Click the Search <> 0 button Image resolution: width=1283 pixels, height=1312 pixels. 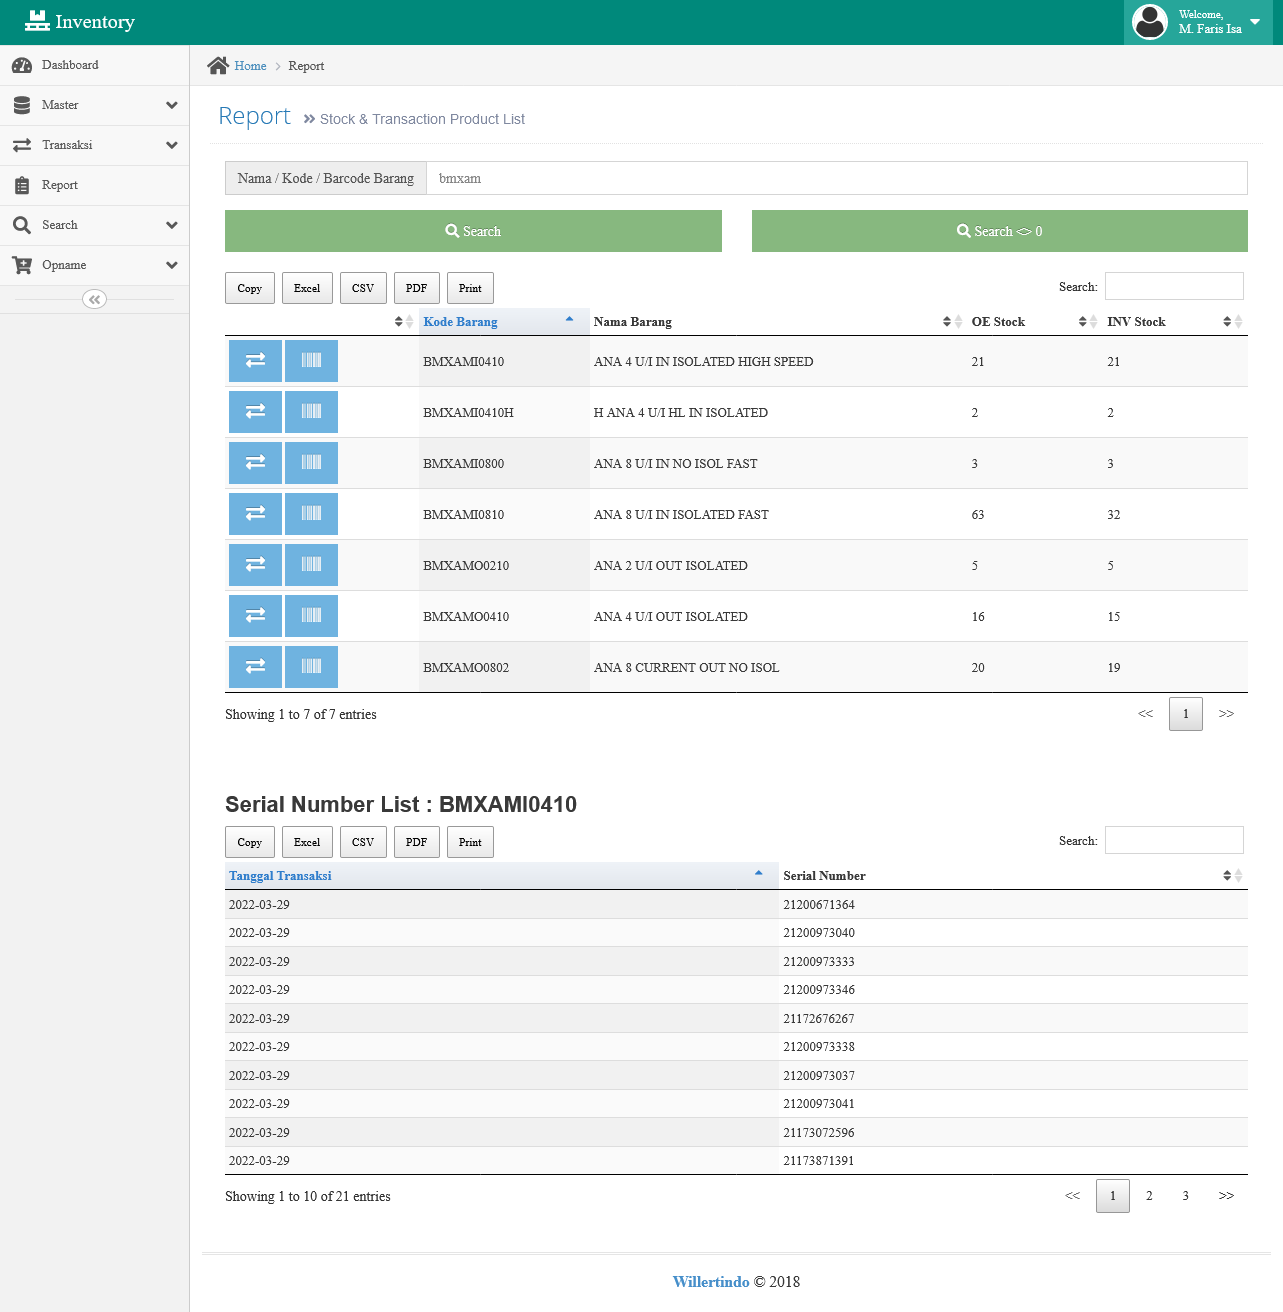point(1000,231)
